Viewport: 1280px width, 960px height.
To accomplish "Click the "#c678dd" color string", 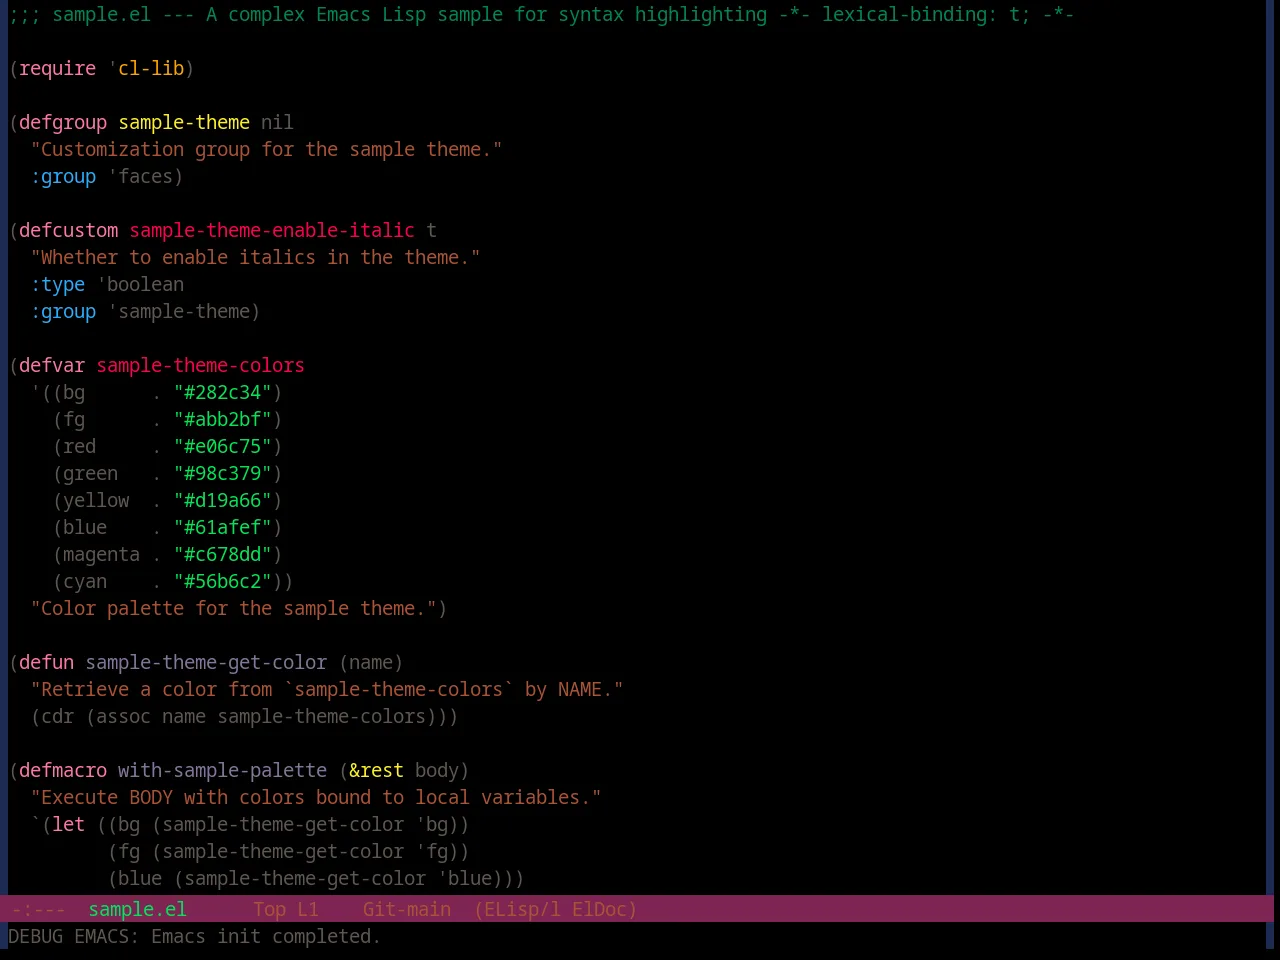I will click(x=223, y=554).
